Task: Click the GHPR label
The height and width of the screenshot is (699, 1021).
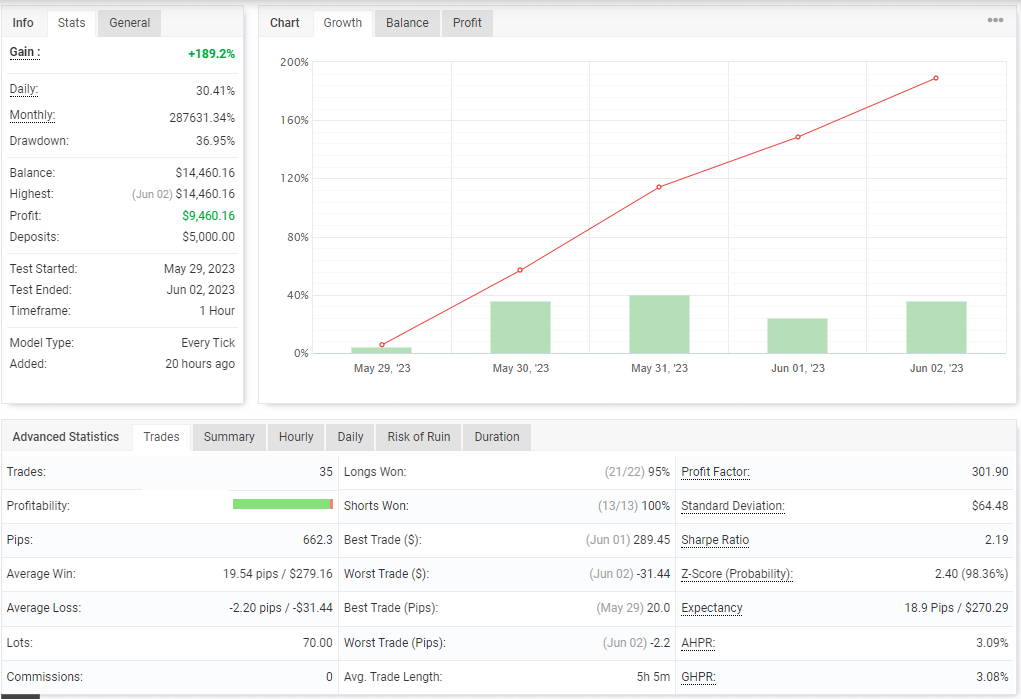Action: 698,677
